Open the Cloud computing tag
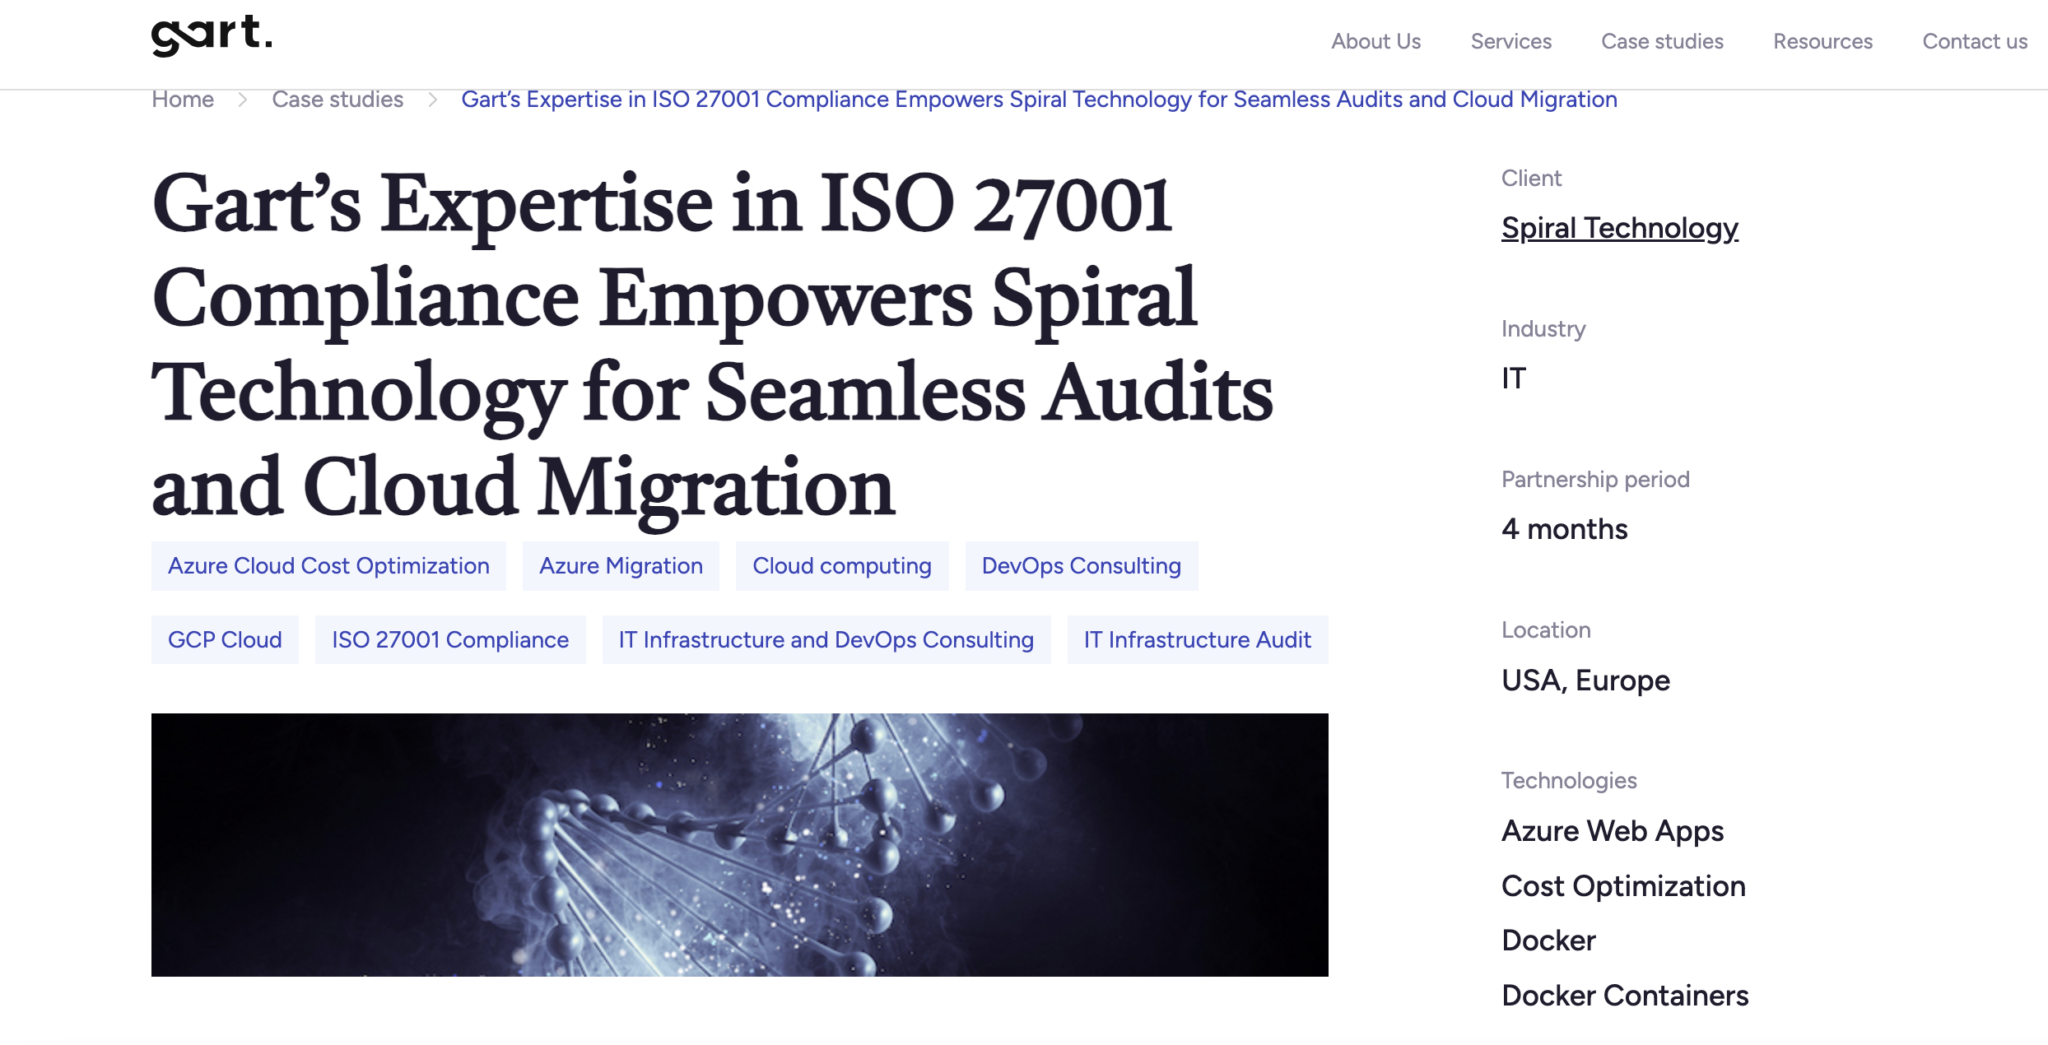Screen dimensions: 2048x1045 pyautogui.click(x=841, y=566)
